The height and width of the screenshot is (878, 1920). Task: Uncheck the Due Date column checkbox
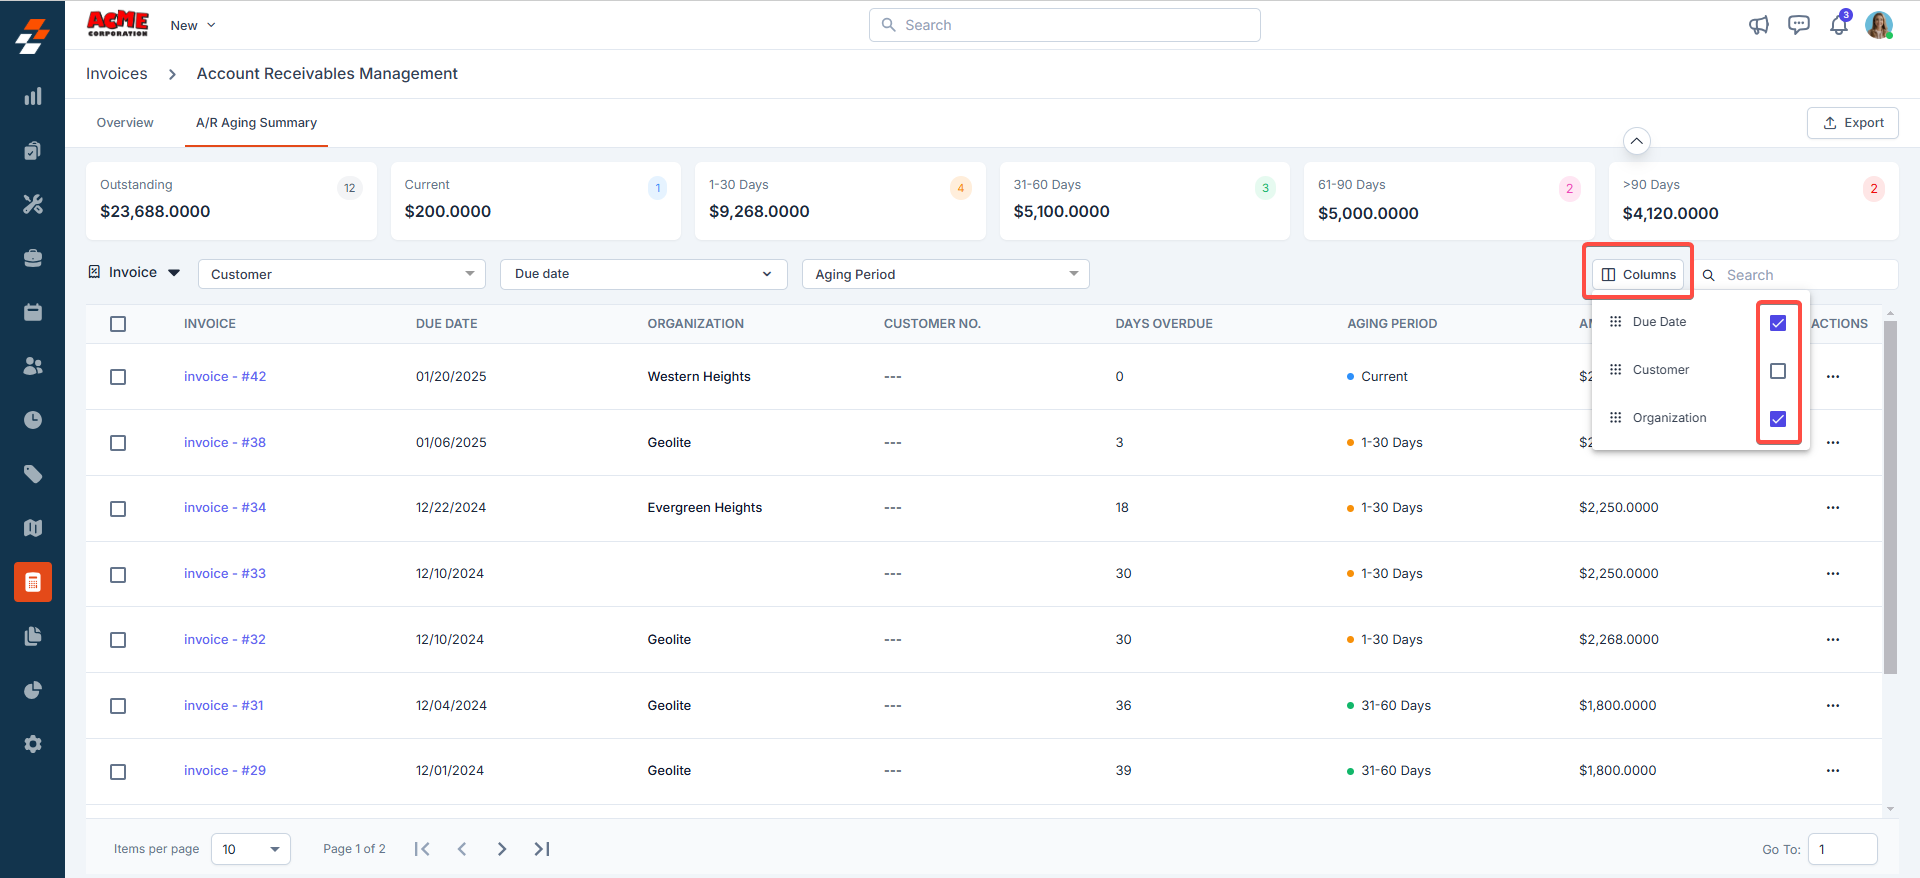click(1778, 323)
